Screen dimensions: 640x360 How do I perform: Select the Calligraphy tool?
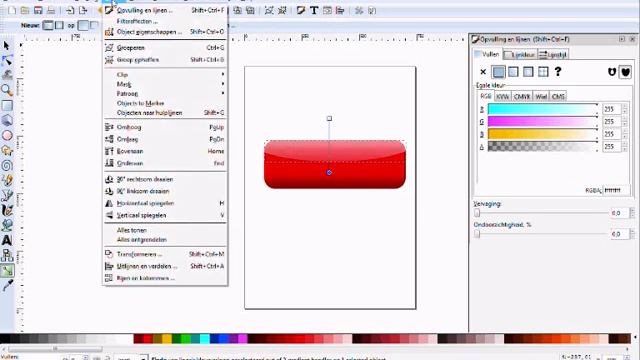pyautogui.click(x=7, y=210)
